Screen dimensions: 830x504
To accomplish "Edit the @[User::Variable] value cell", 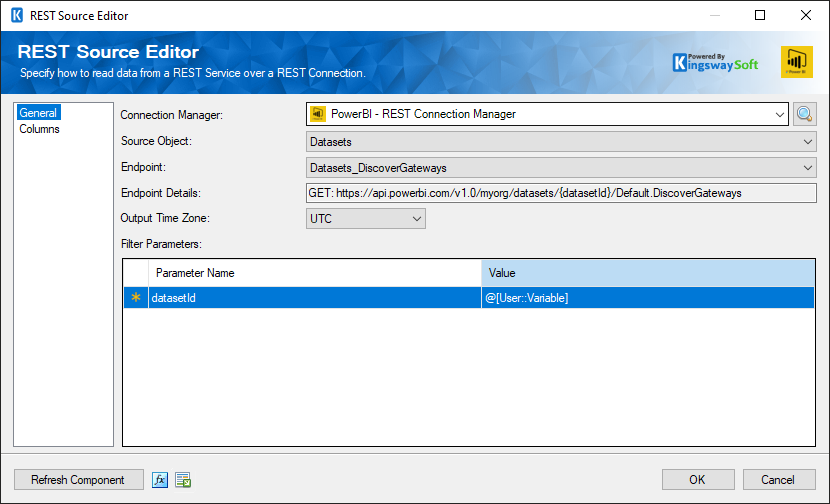I will coord(648,298).
